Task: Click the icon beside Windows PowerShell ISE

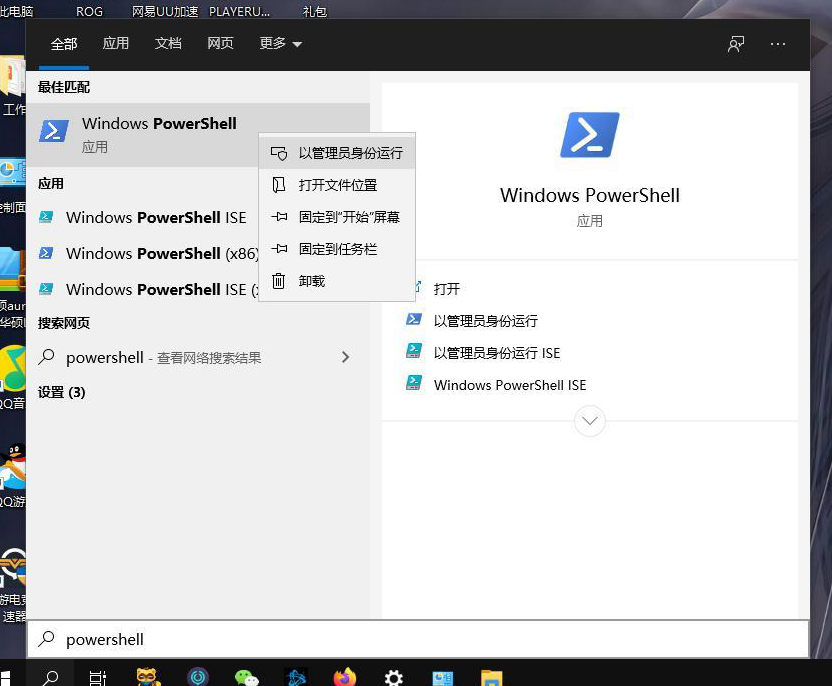Action: click(x=46, y=217)
